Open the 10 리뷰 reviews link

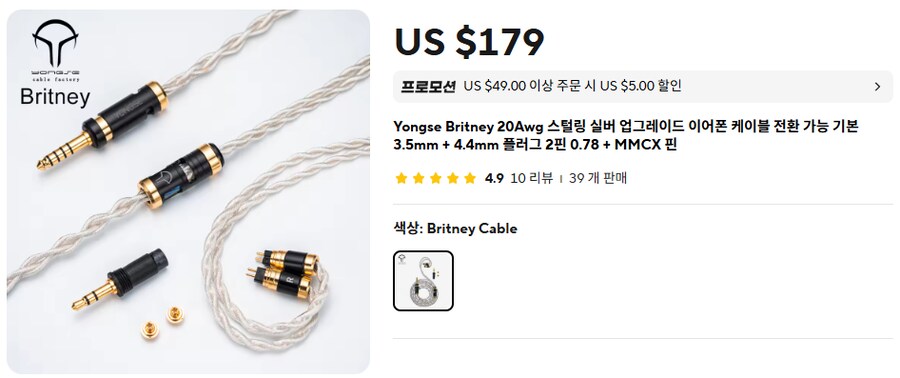coord(532,178)
